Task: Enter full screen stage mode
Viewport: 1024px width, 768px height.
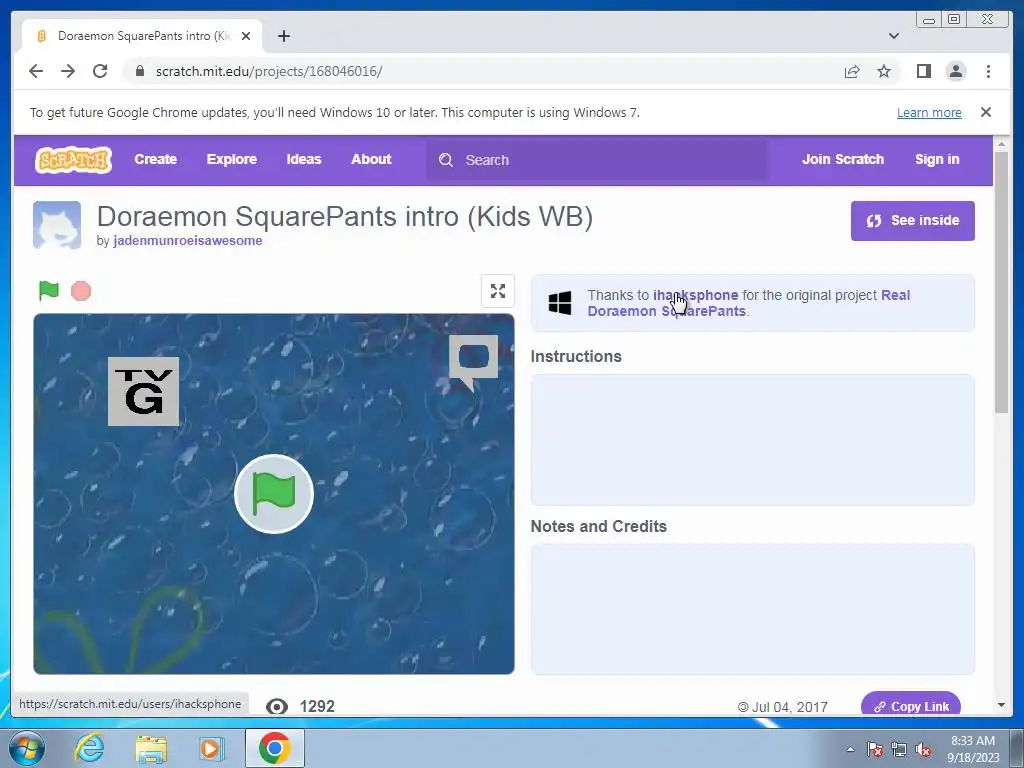Action: 498,291
